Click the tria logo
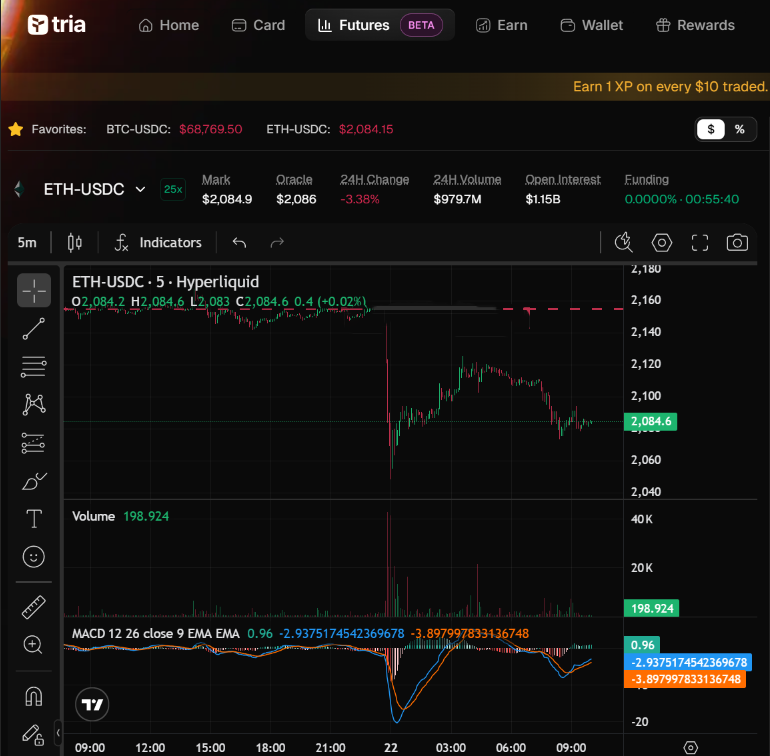This screenshot has width=770, height=756. [56, 25]
